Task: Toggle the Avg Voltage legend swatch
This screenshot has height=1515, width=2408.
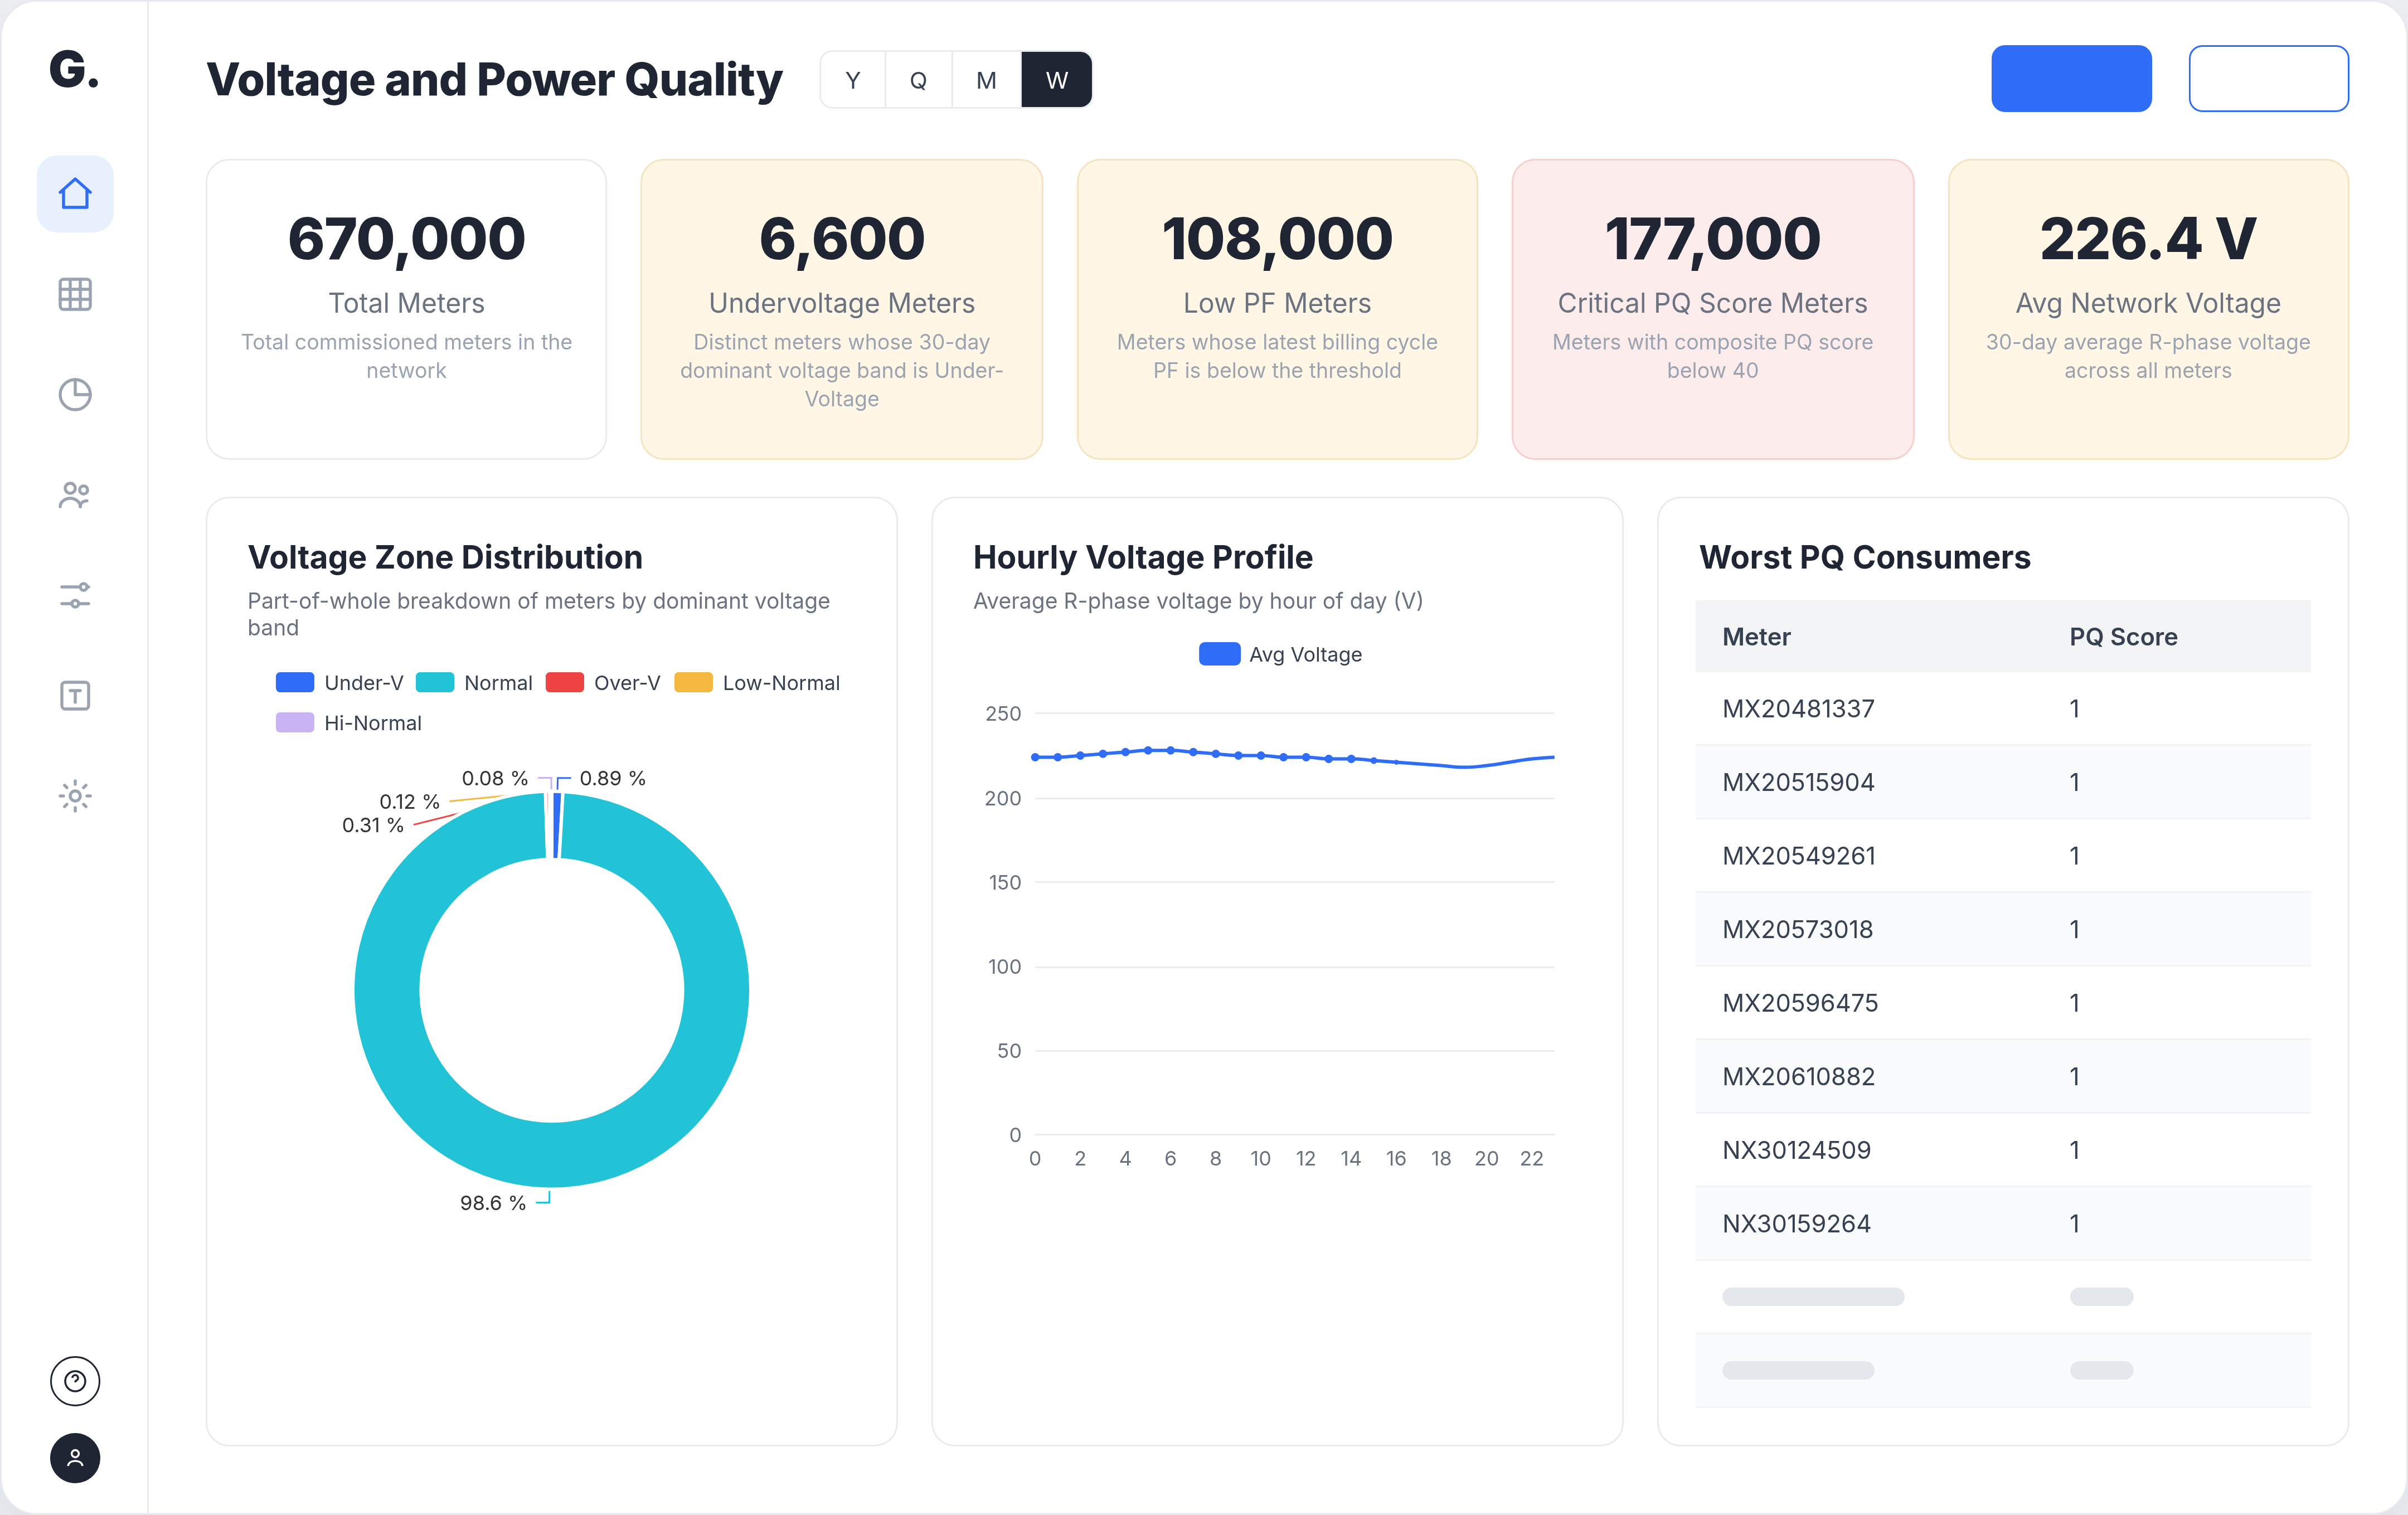Action: click(1220, 654)
